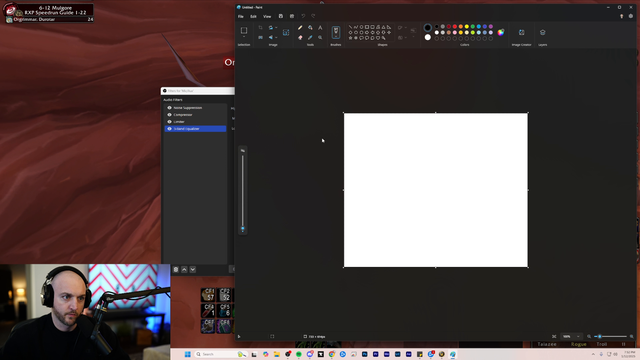Click the Crop icon in Image group
The image size is (640, 360).
point(260,27)
